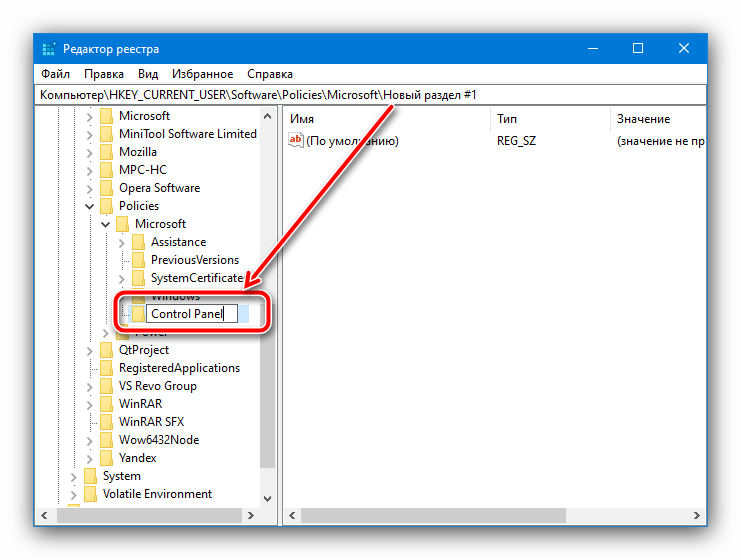741x560 pixels.
Task: Expand the Mozilla key
Action: [89, 153]
